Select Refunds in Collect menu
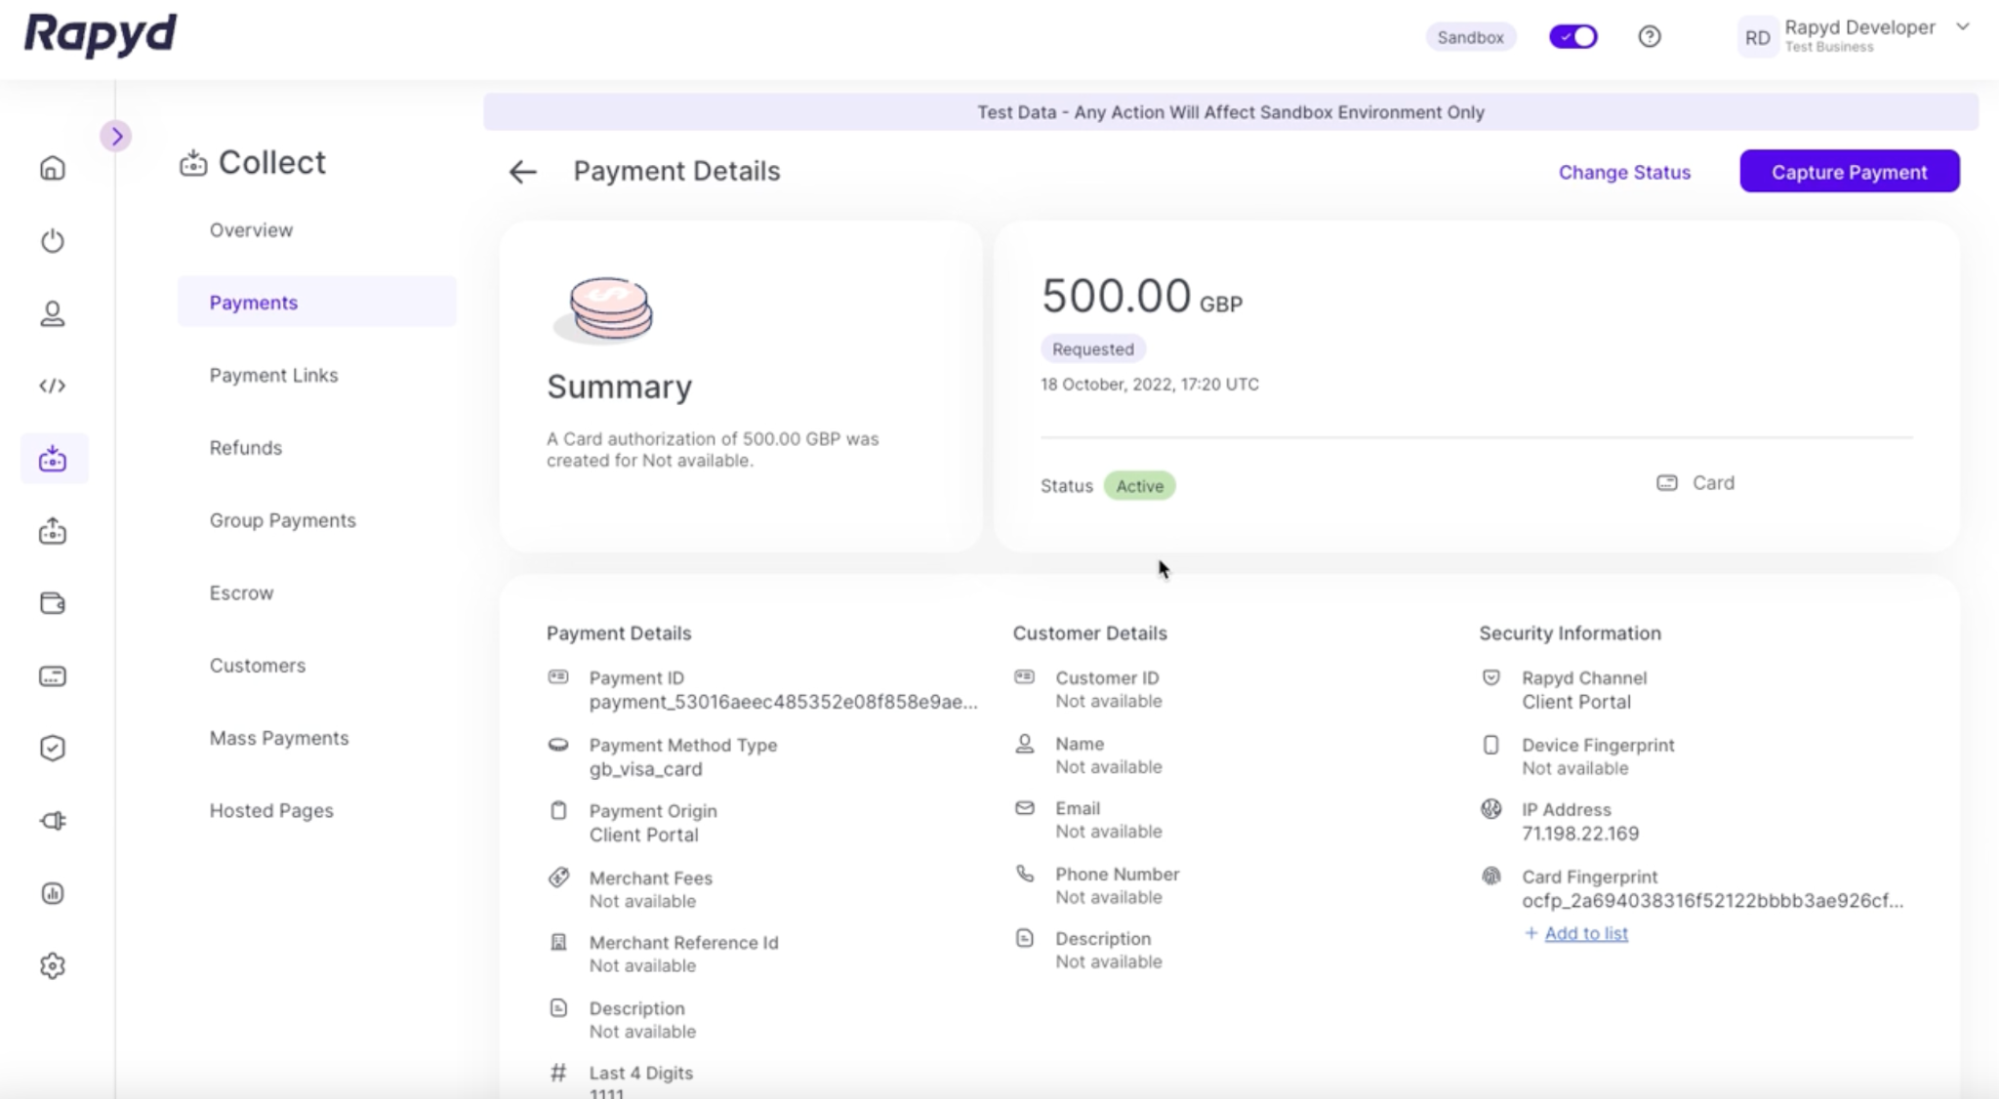 coord(245,448)
